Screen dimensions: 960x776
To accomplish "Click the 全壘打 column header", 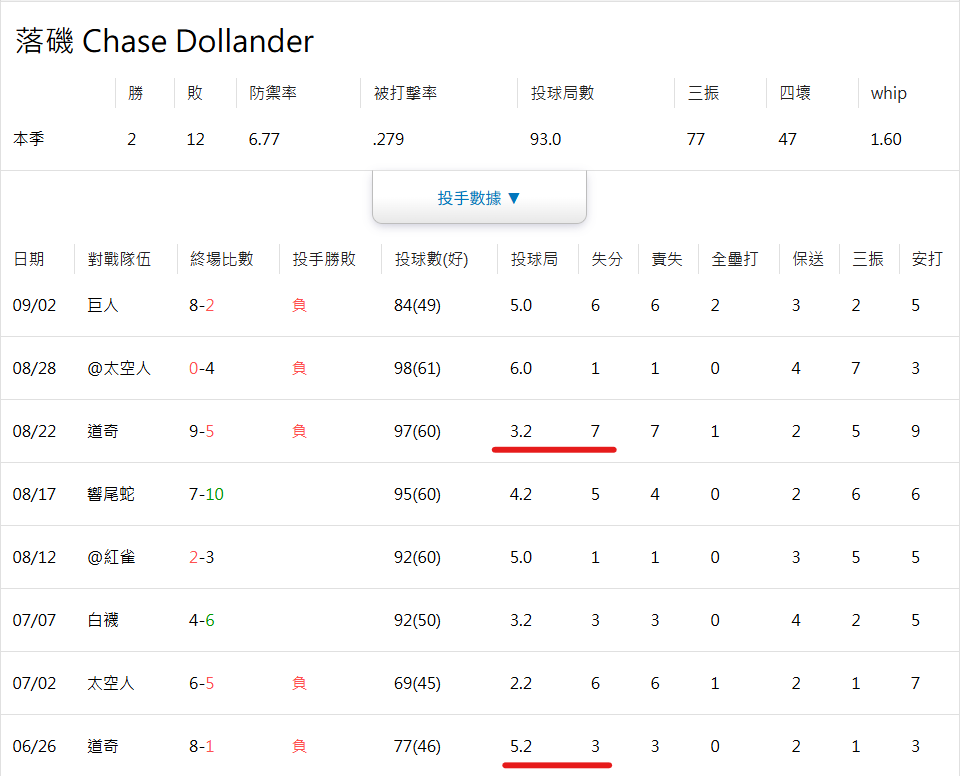I will 735,259.
